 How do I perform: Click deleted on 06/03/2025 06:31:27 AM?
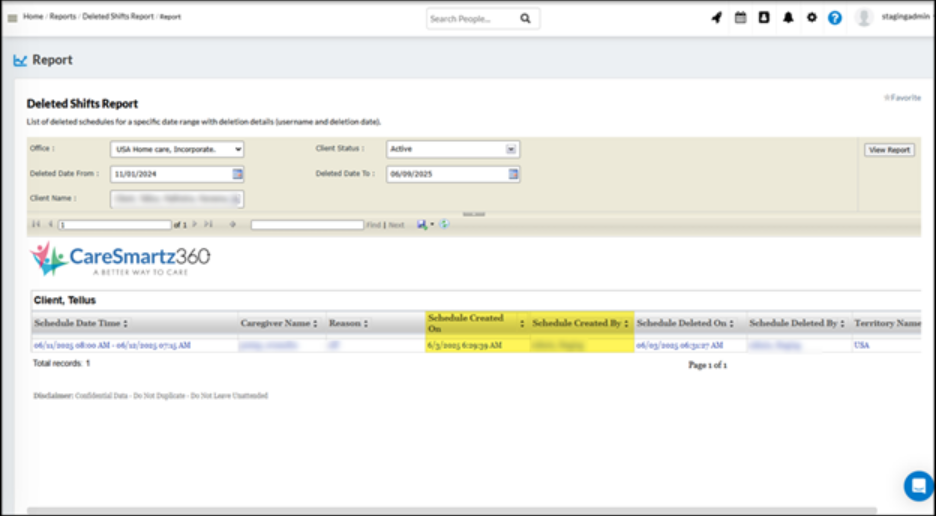click(x=679, y=345)
